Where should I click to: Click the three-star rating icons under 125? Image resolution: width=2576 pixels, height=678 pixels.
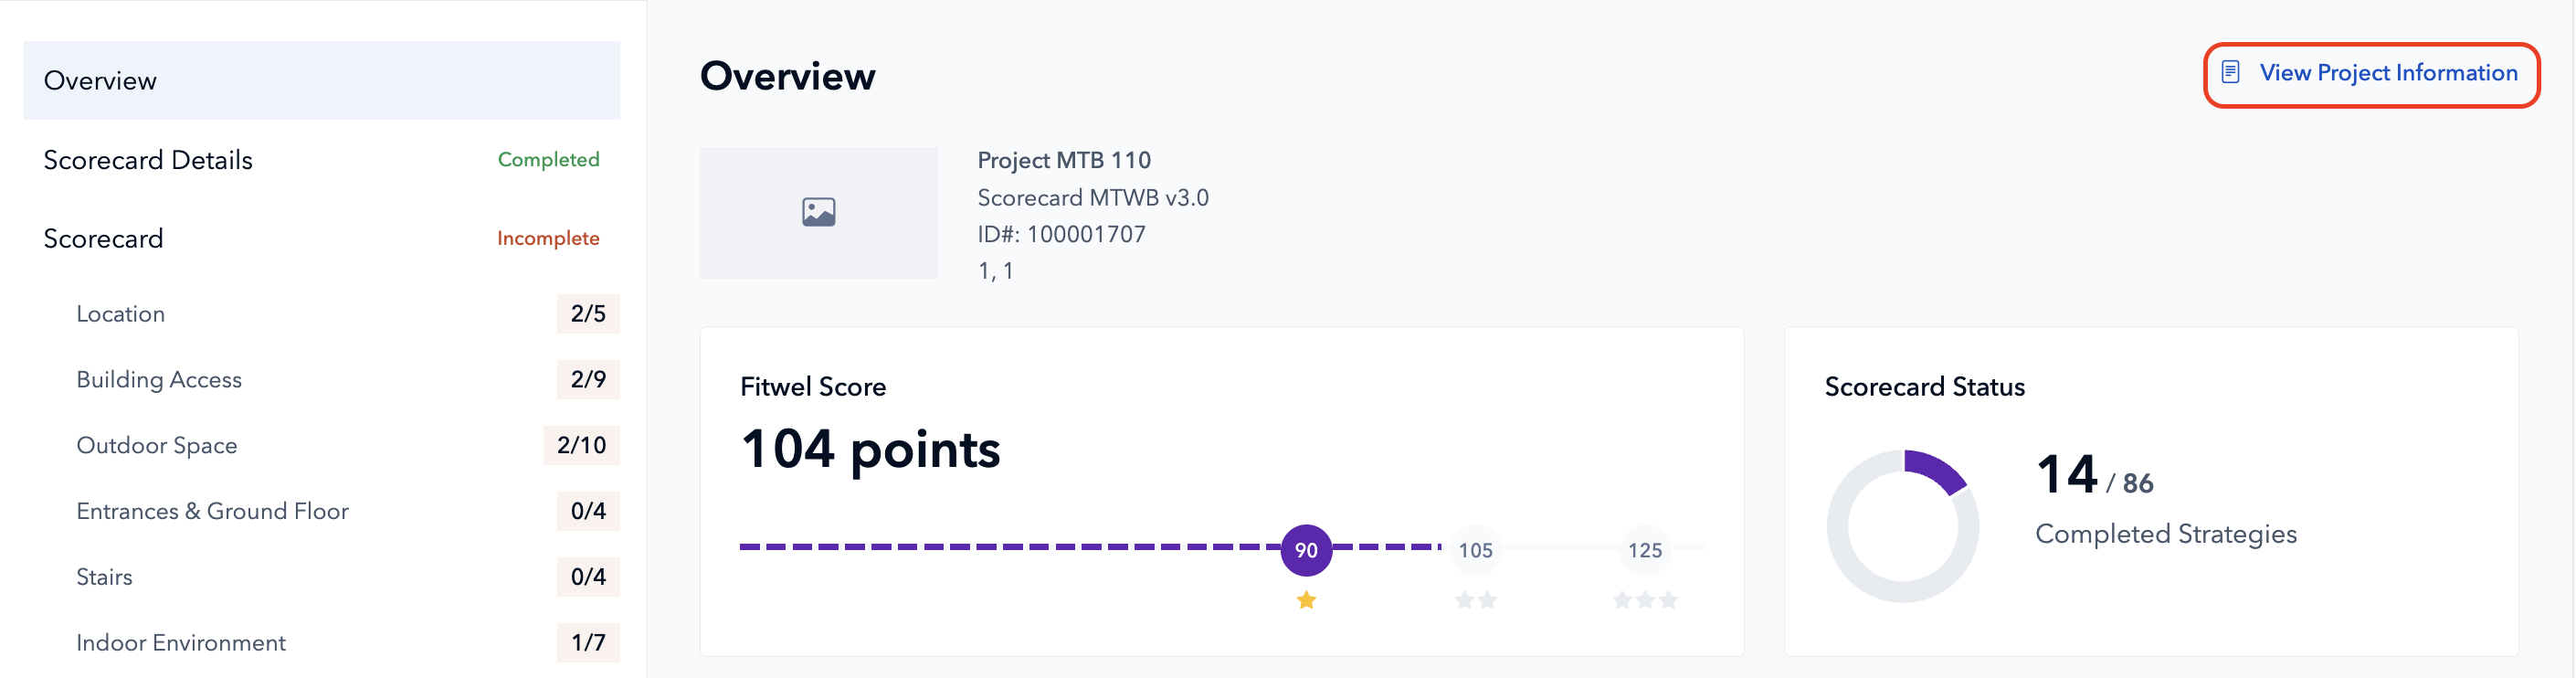(x=1644, y=600)
